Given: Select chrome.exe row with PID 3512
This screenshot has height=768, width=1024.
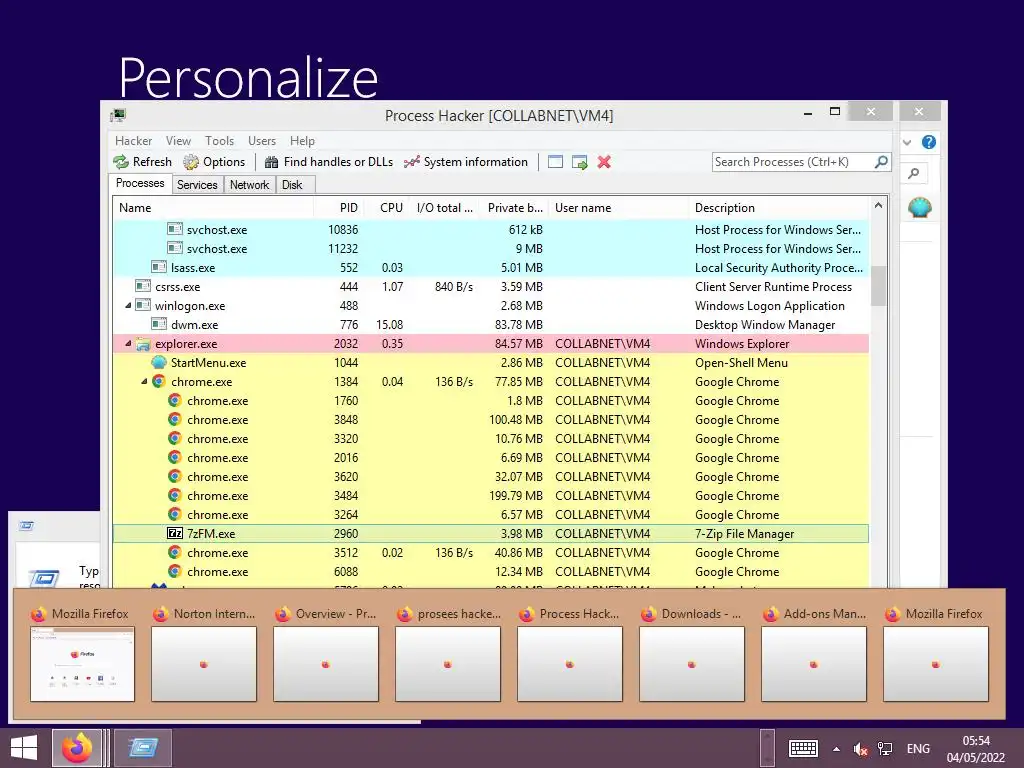Looking at the screenshot, I should [491, 552].
